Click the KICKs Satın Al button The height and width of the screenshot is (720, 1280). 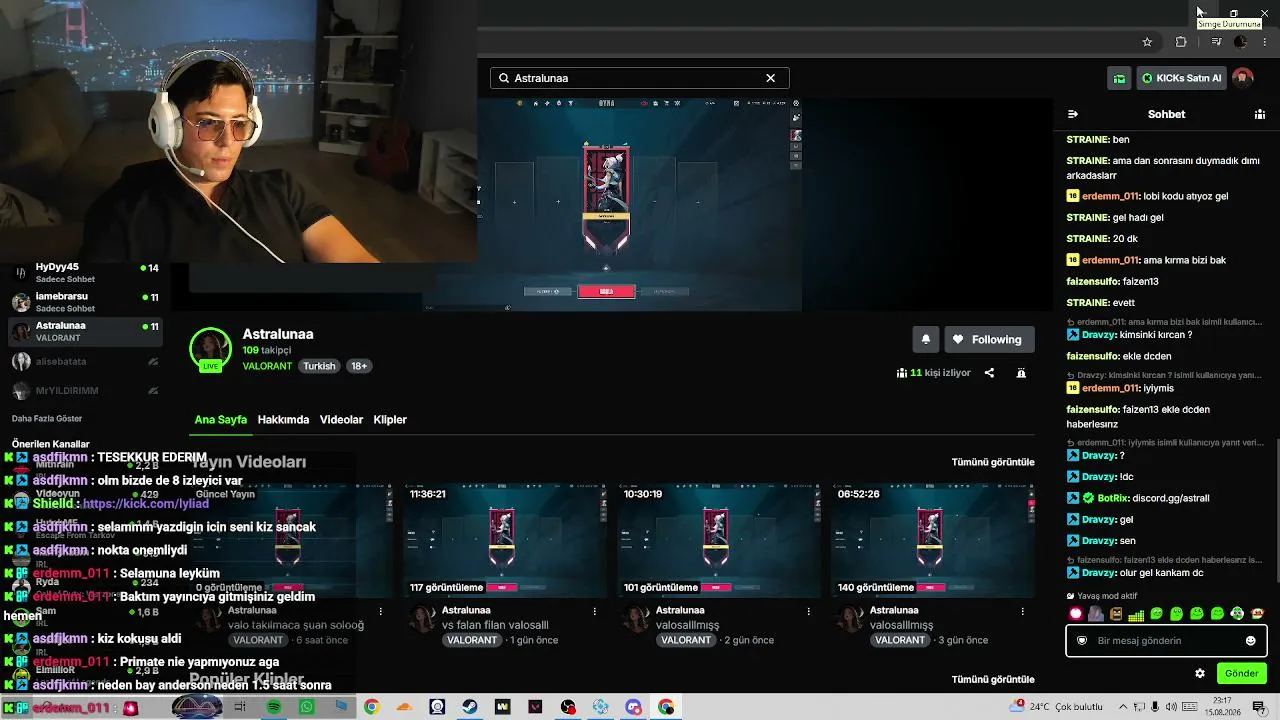(x=1182, y=78)
